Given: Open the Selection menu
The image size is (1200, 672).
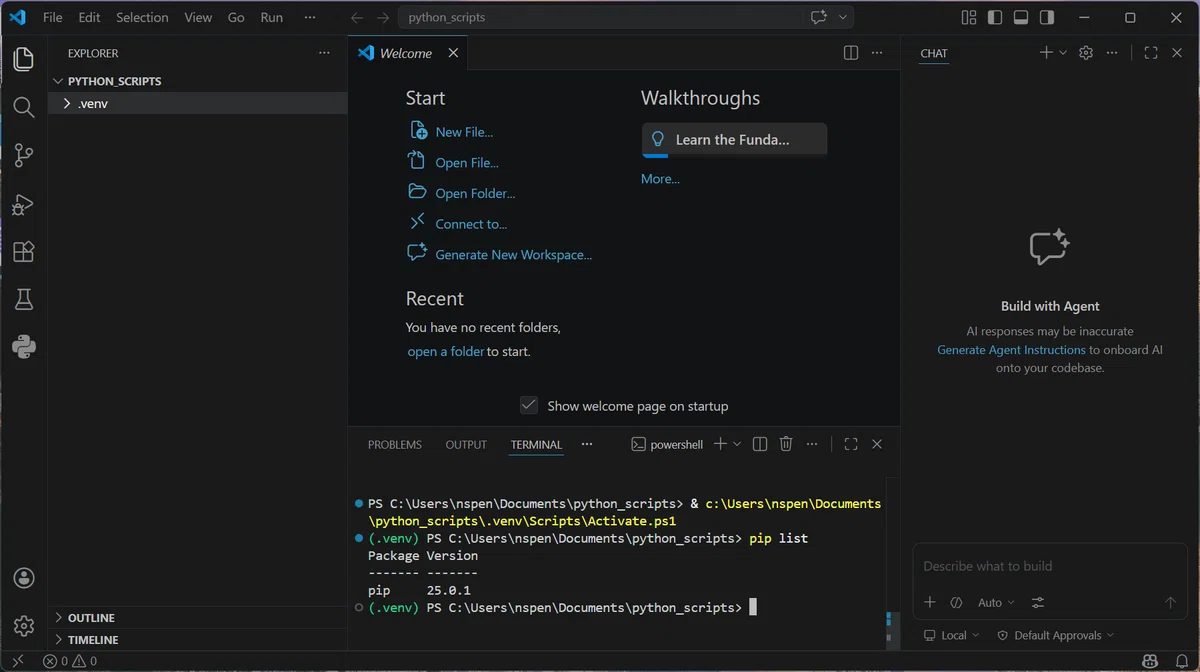Looking at the screenshot, I should click(x=142, y=17).
